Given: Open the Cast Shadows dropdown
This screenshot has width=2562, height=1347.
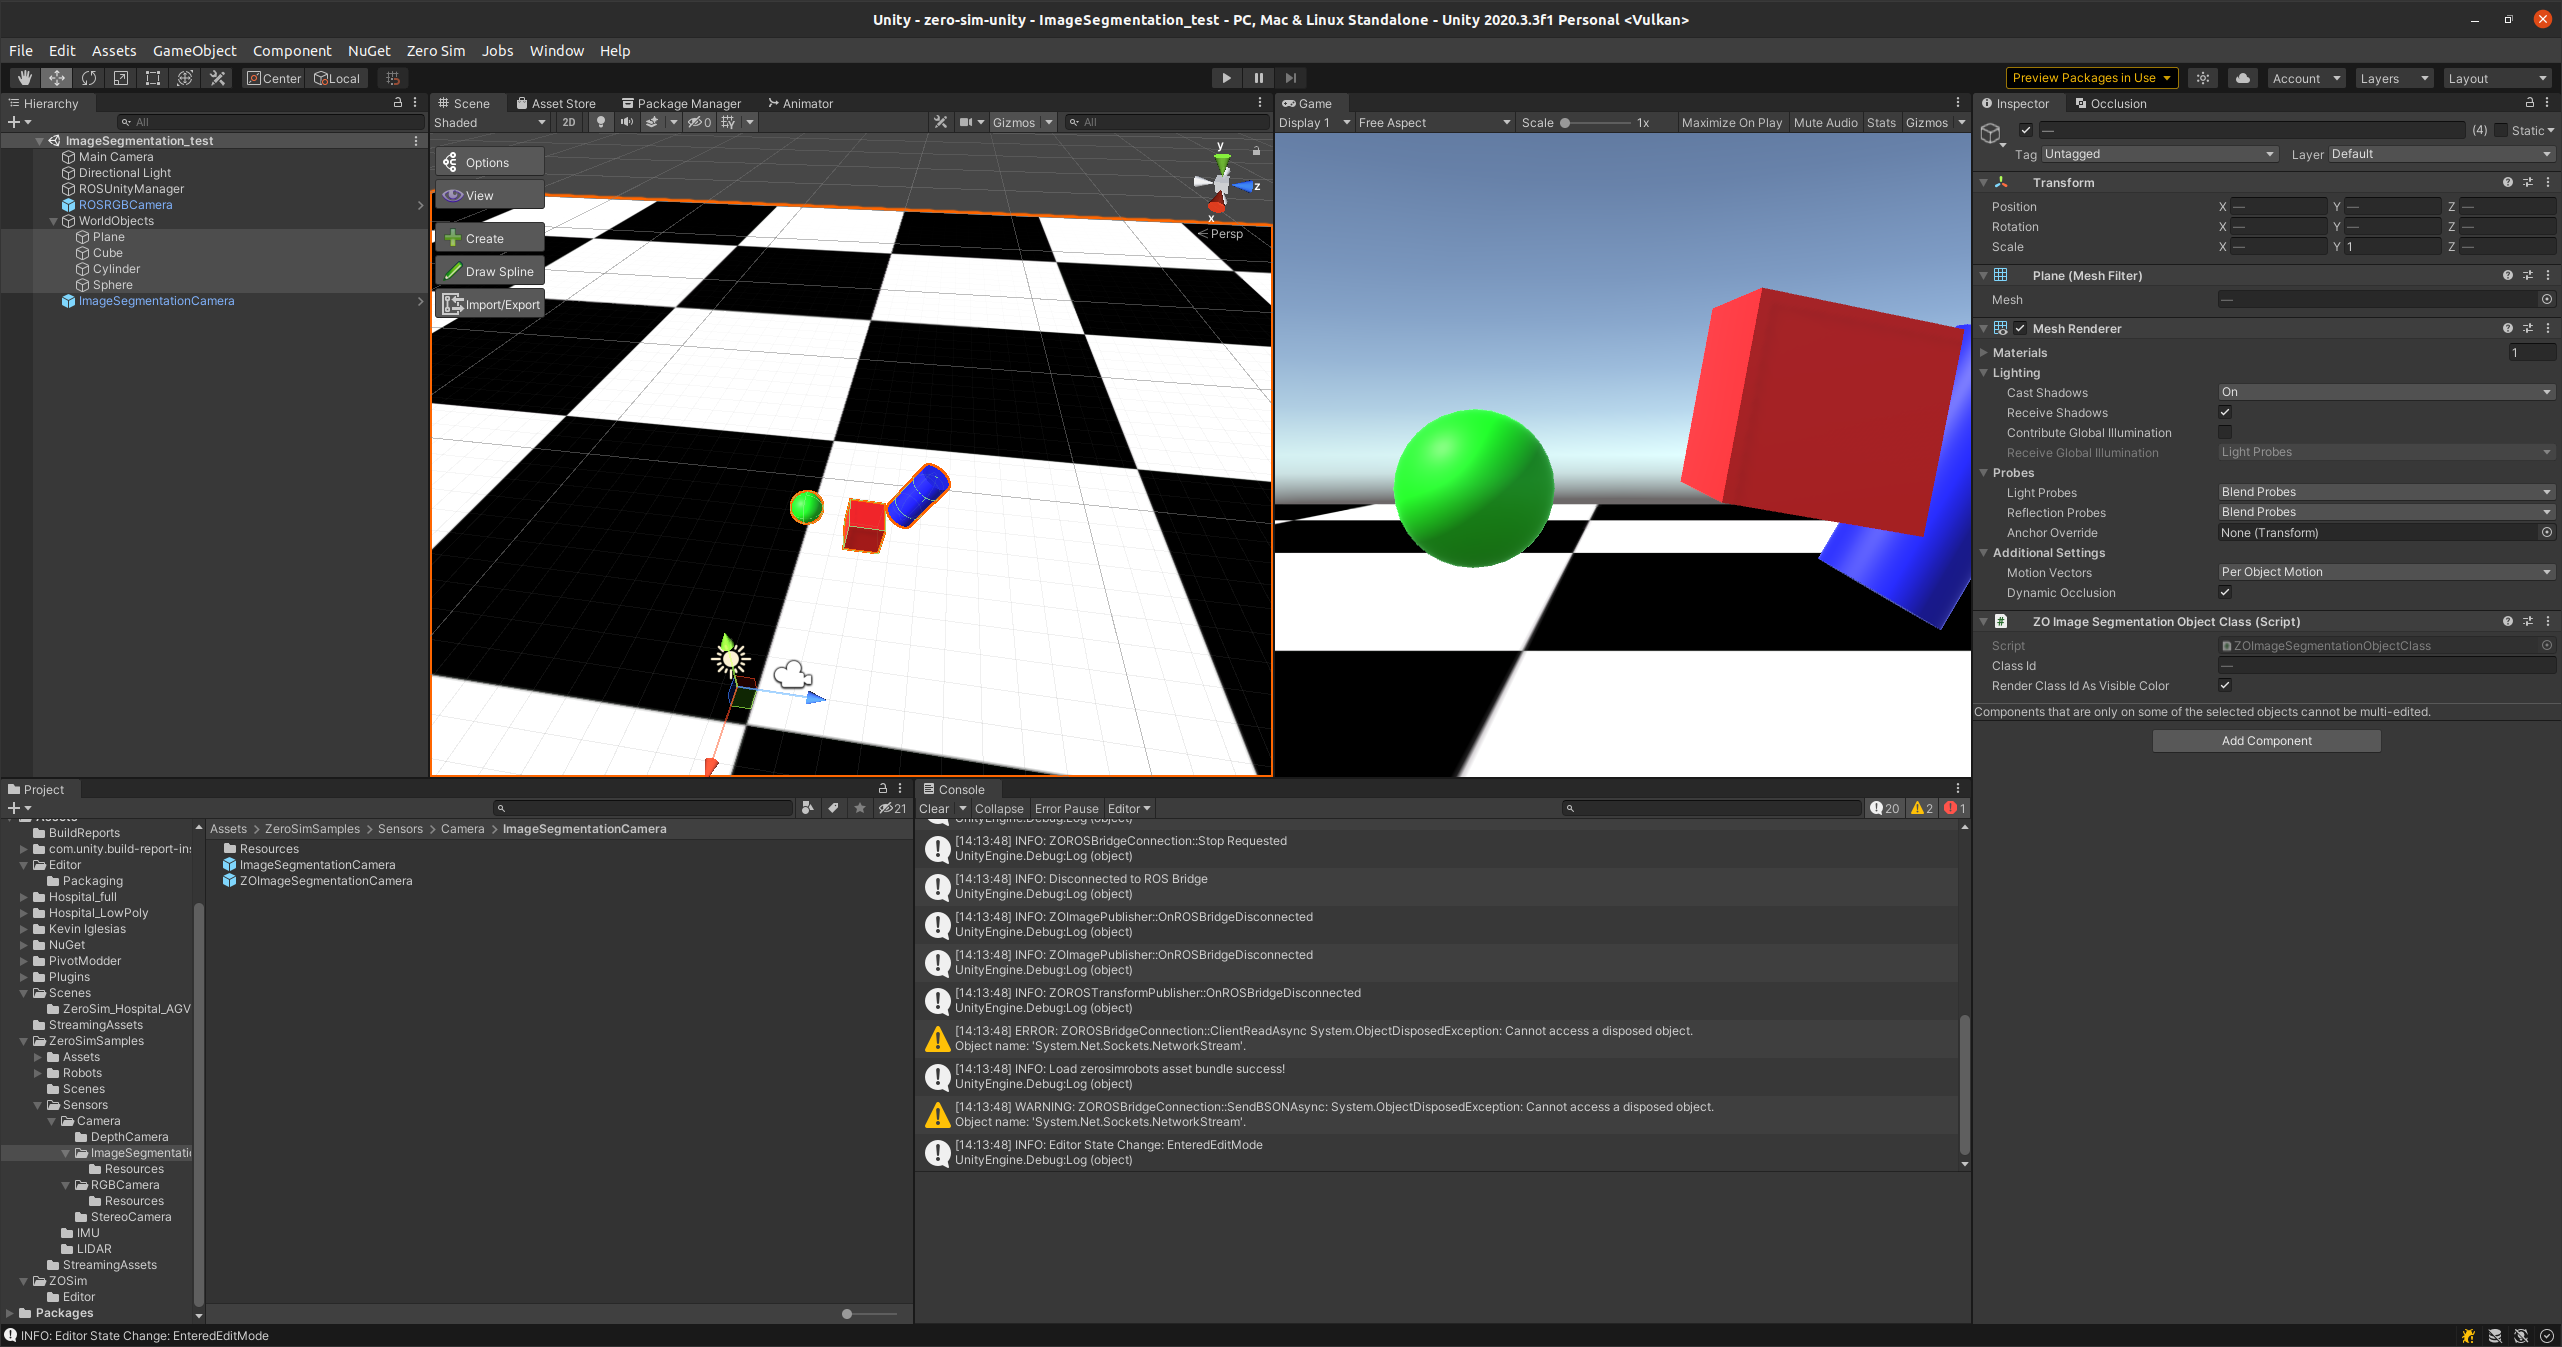Looking at the screenshot, I should 2385,392.
